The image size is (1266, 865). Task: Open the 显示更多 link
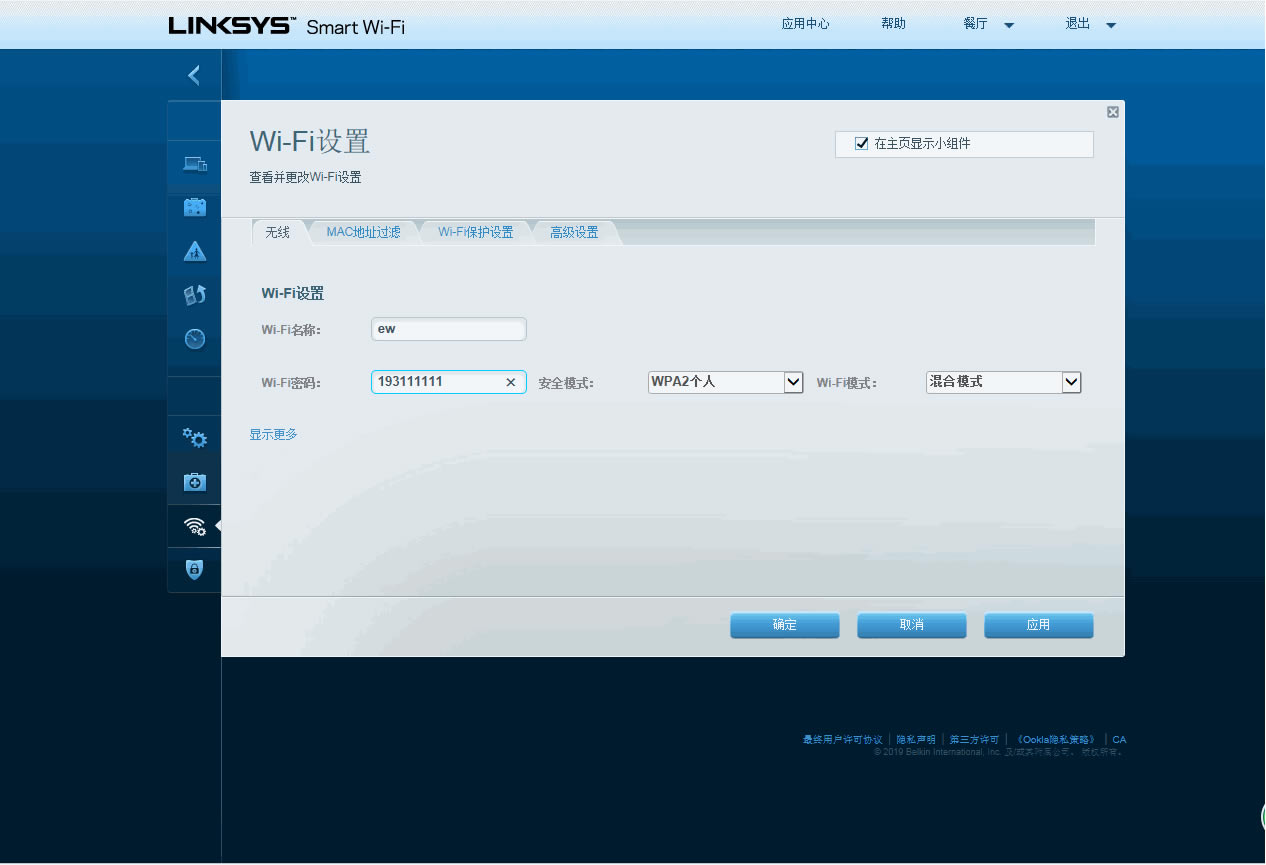pos(273,434)
